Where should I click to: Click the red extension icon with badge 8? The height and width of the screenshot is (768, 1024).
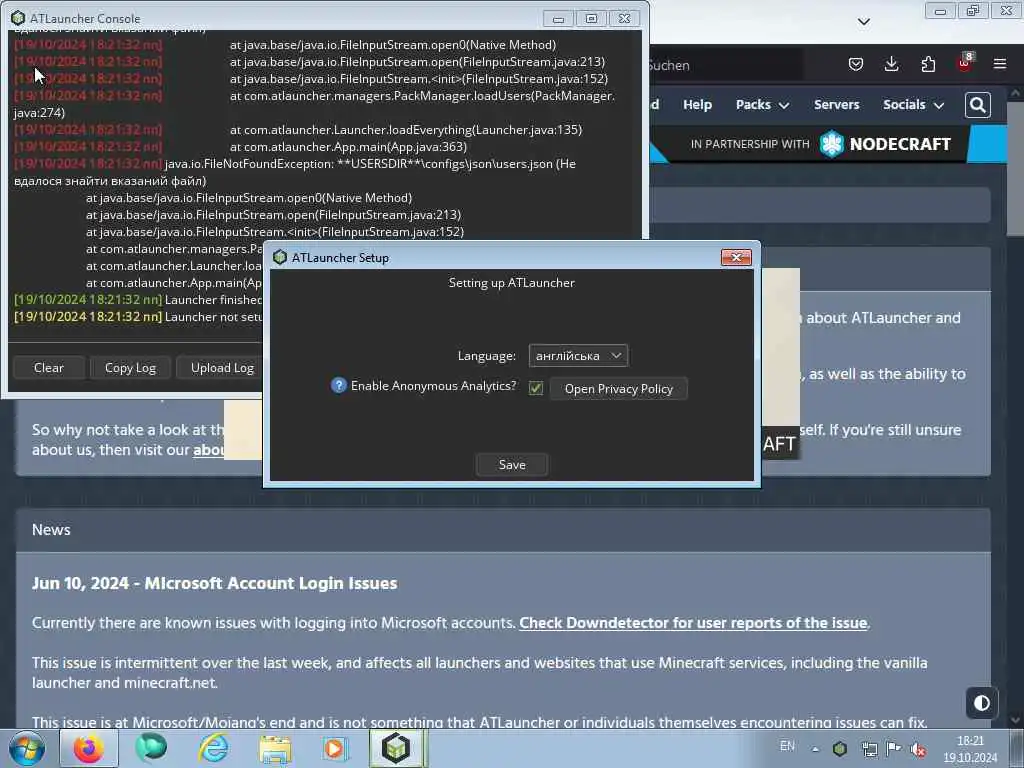pyautogui.click(x=965, y=63)
